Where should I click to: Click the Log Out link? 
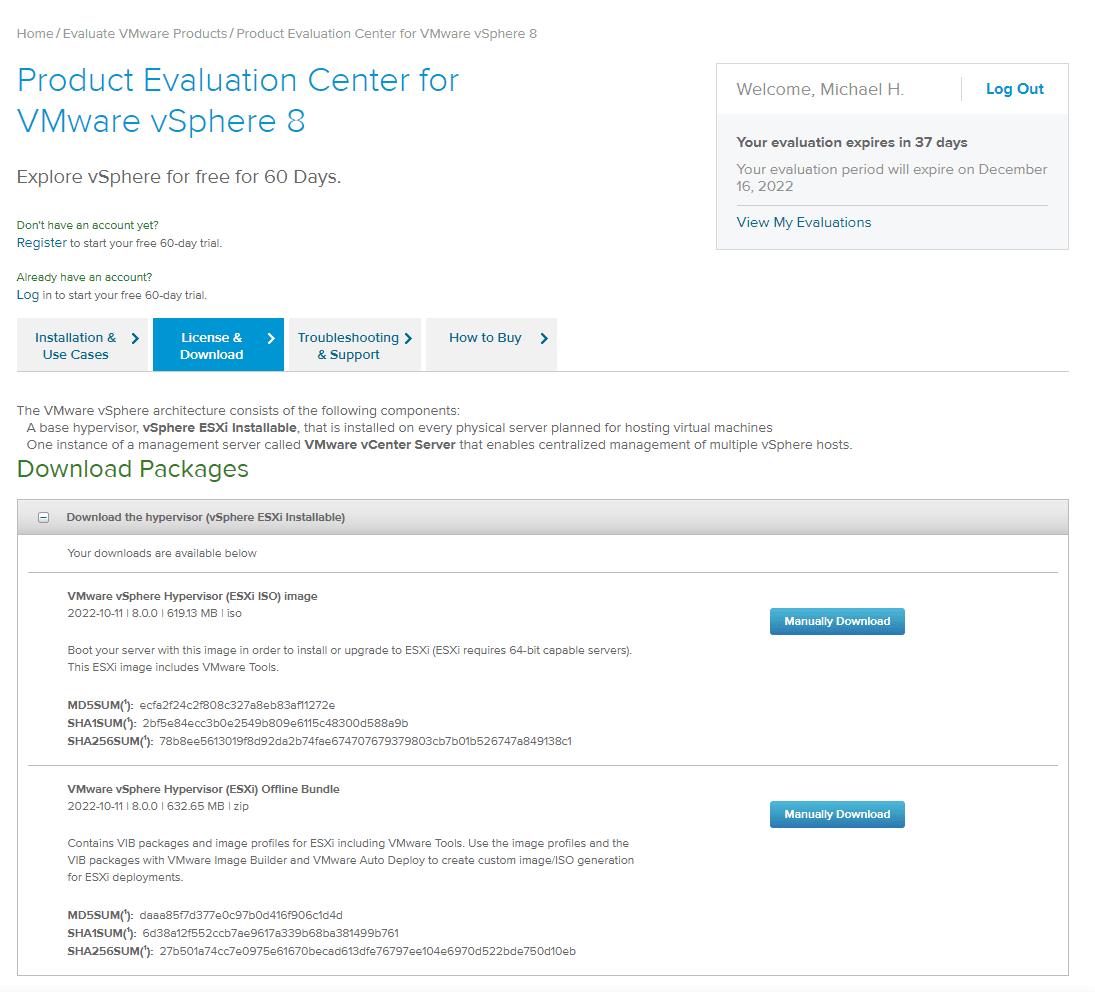click(x=1015, y=89)
